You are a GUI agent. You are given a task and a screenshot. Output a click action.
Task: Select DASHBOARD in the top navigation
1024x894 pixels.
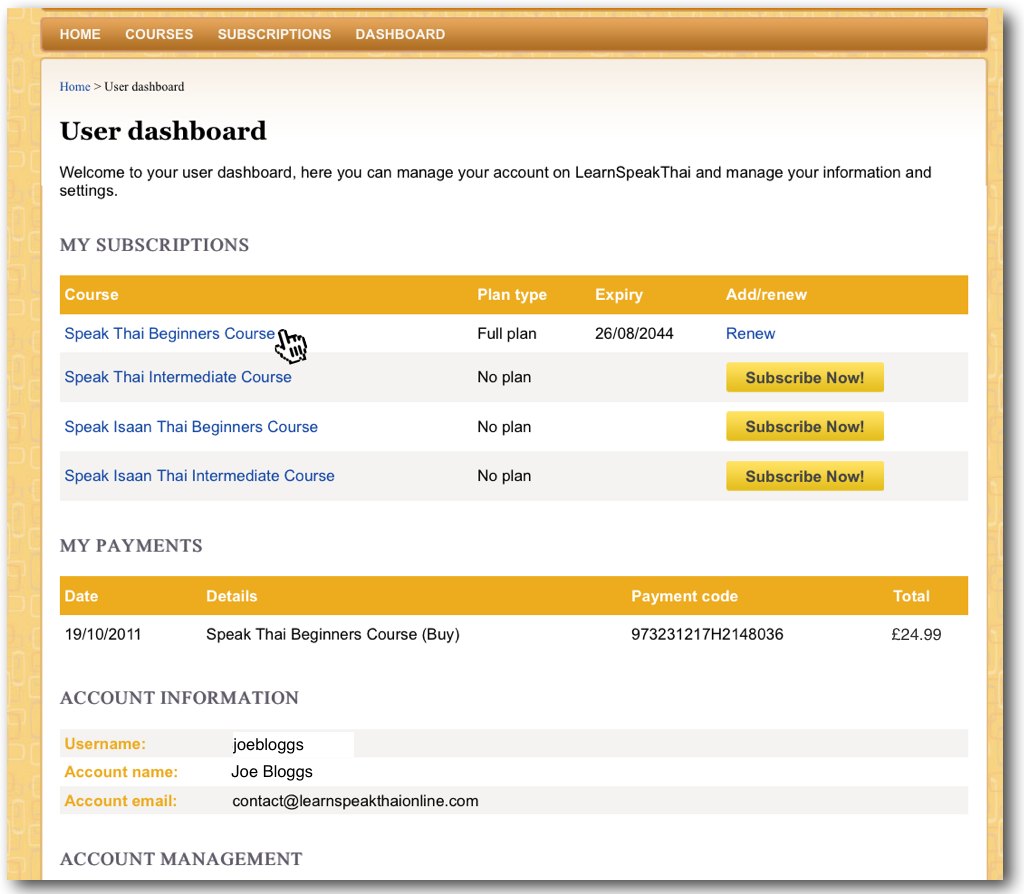pos(400,34)
